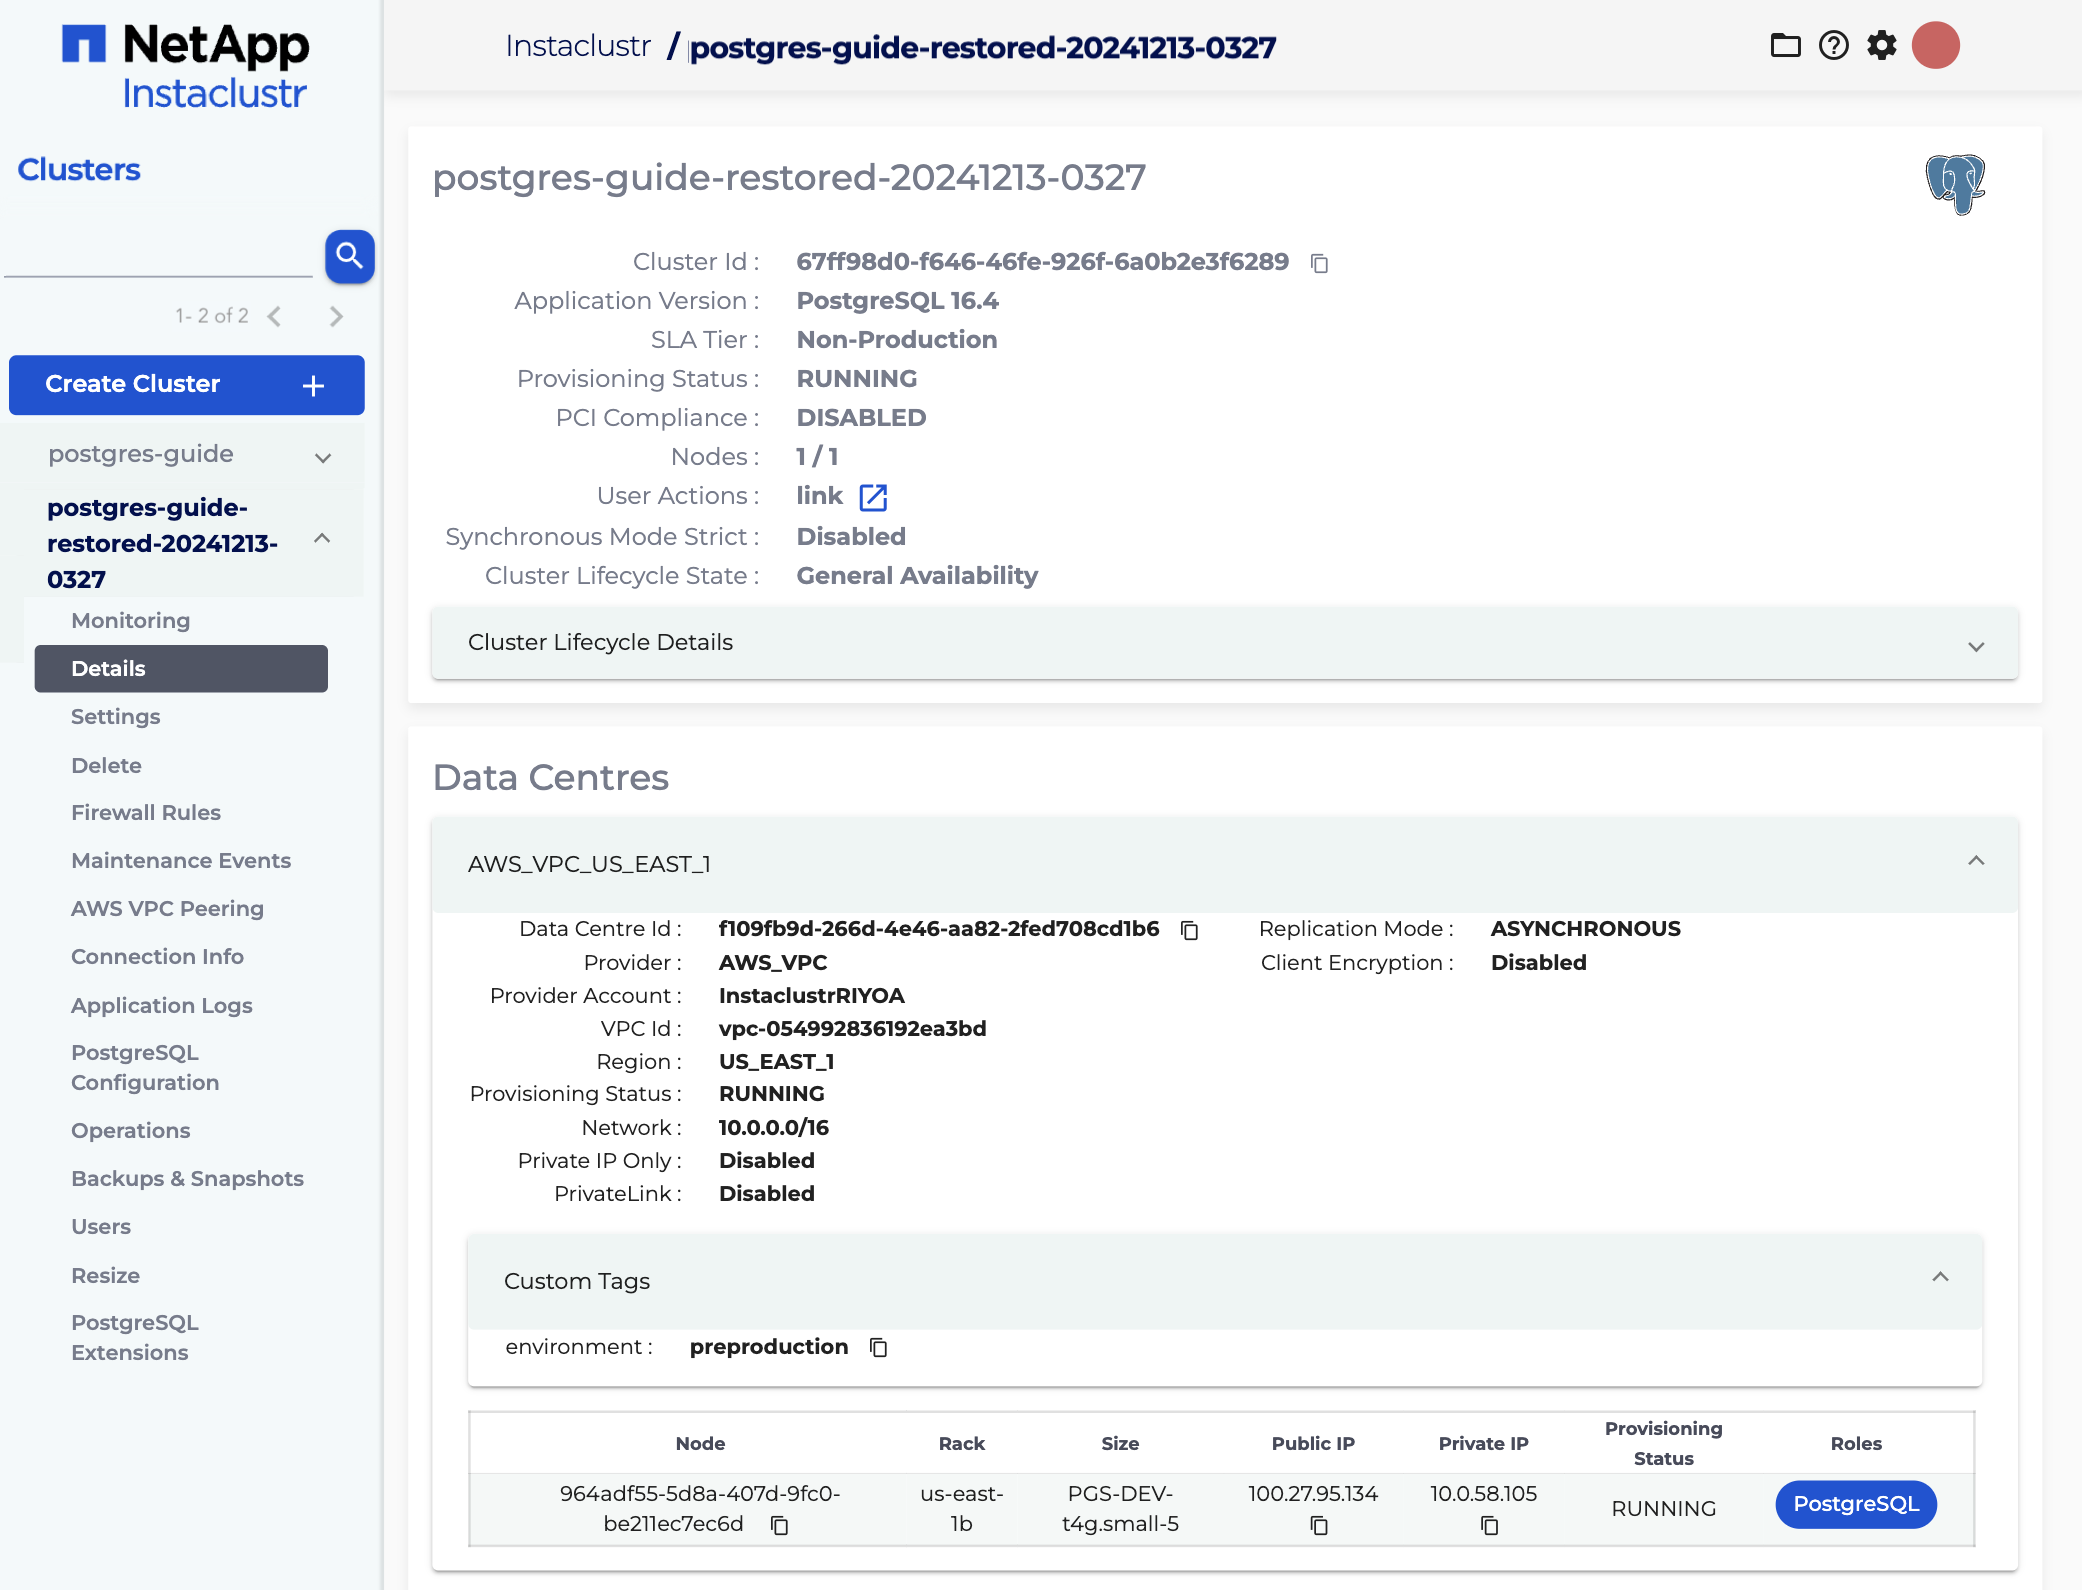
Task: Open the settings gear icon
Action: pos(1881,46)
